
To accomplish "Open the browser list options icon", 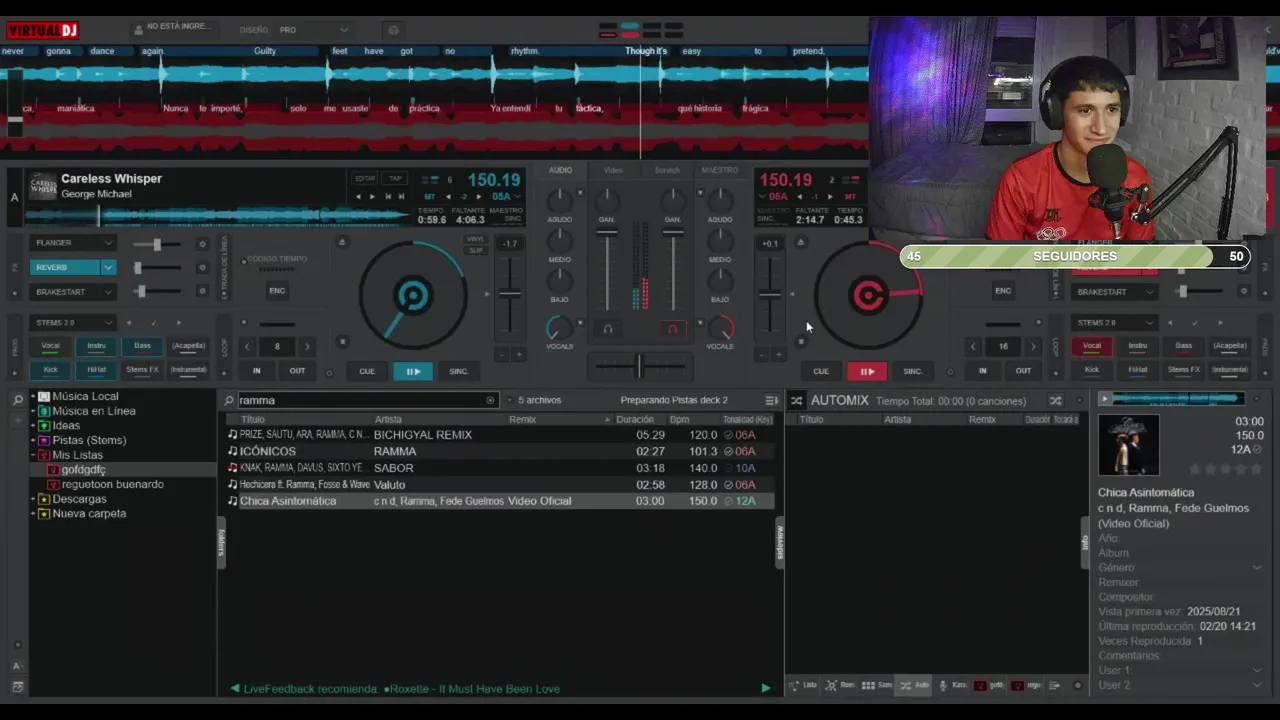I will [x=771, y=400].
